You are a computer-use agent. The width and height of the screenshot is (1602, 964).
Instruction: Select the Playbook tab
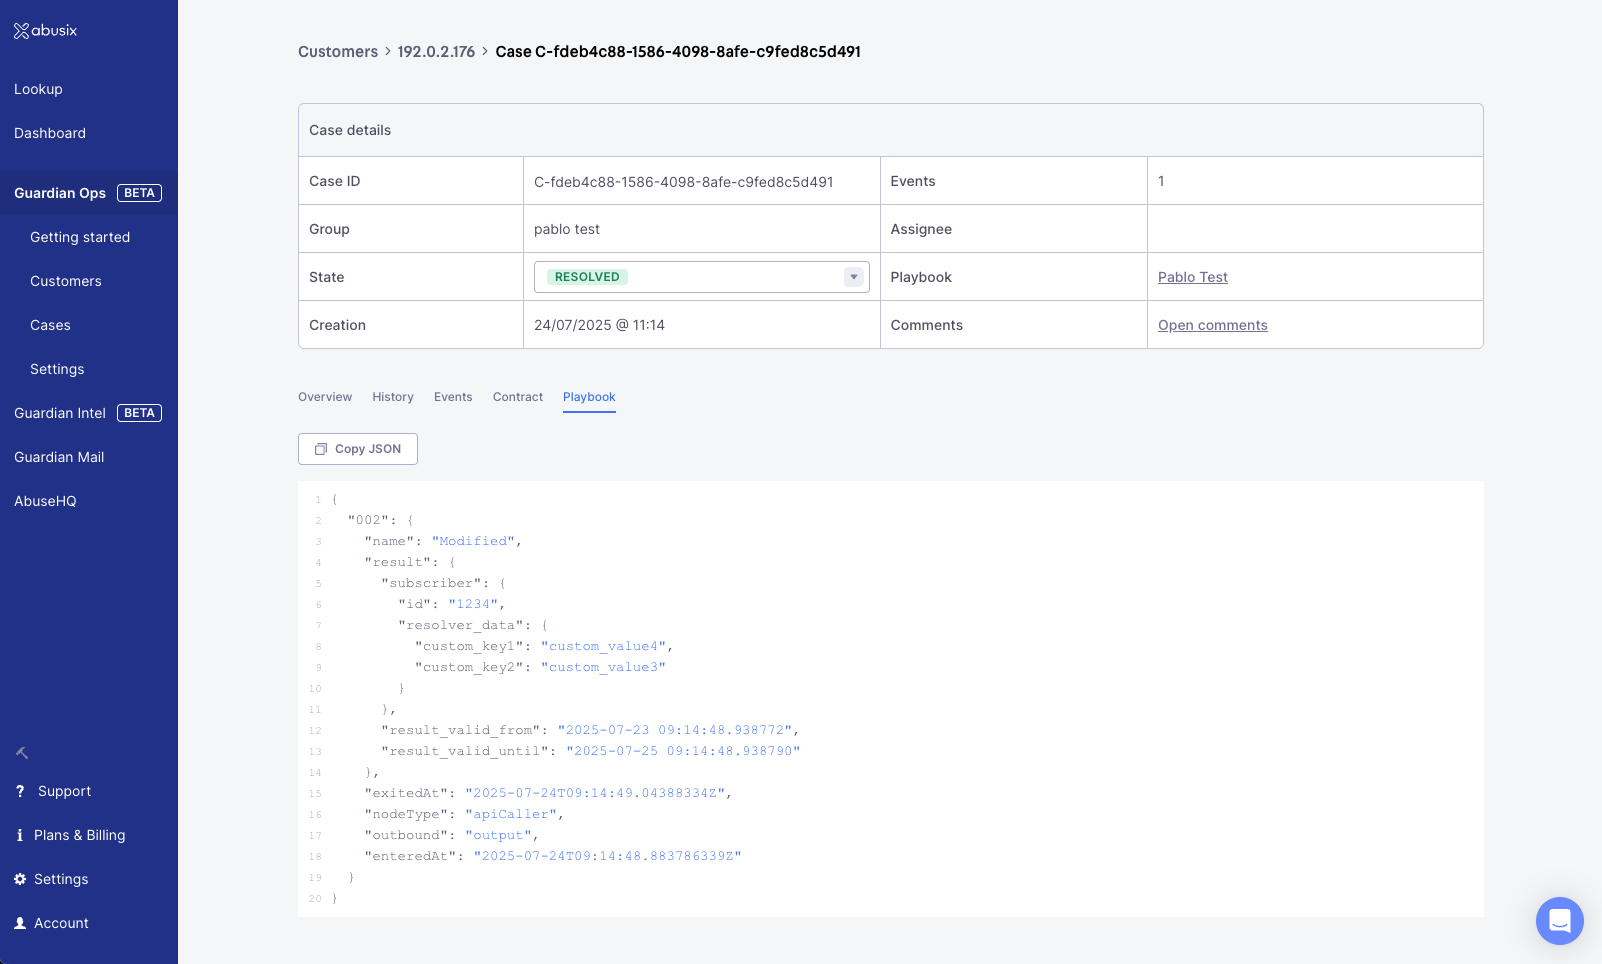click(589, 397)
